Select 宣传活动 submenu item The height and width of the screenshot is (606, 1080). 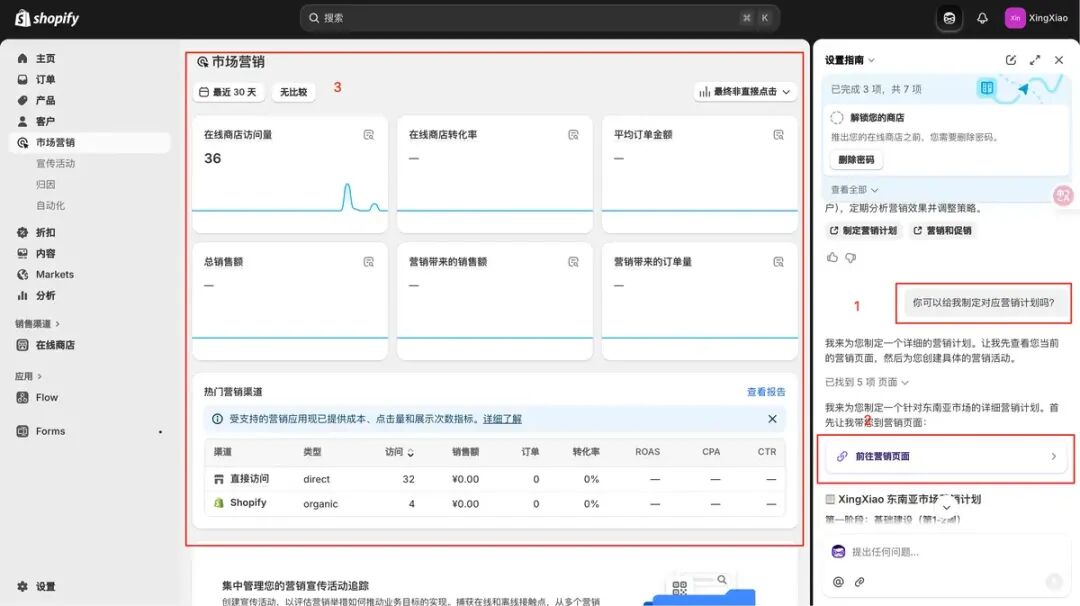point(56,163)
